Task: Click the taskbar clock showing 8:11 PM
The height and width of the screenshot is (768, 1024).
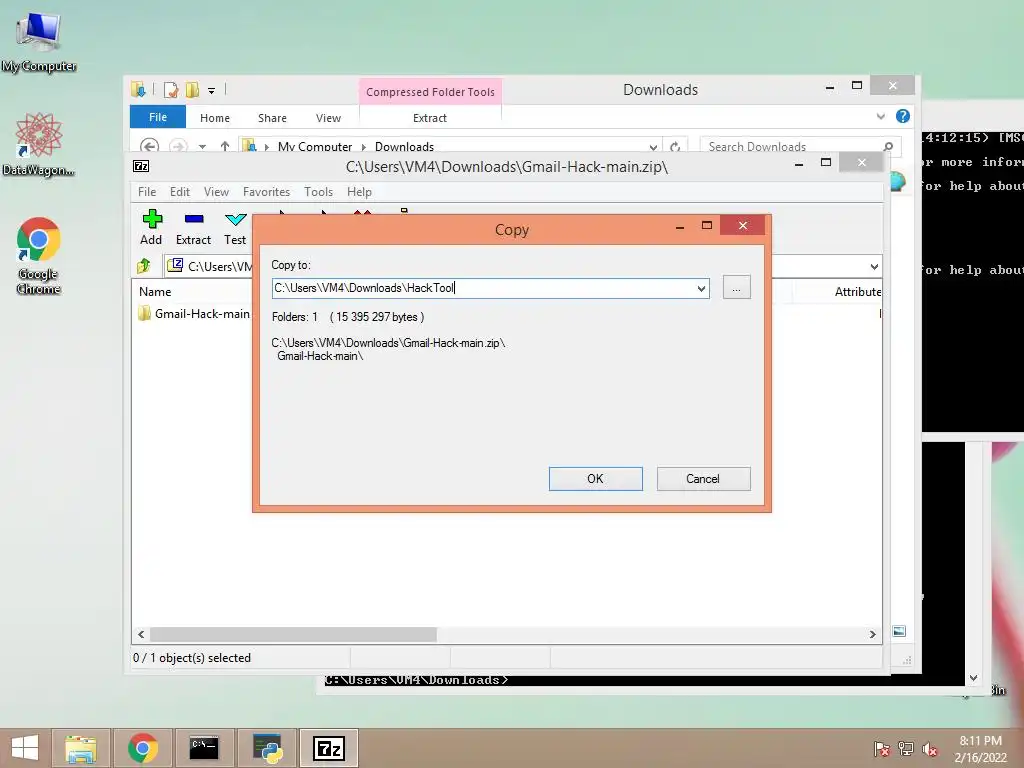Action: pos(980,749)
